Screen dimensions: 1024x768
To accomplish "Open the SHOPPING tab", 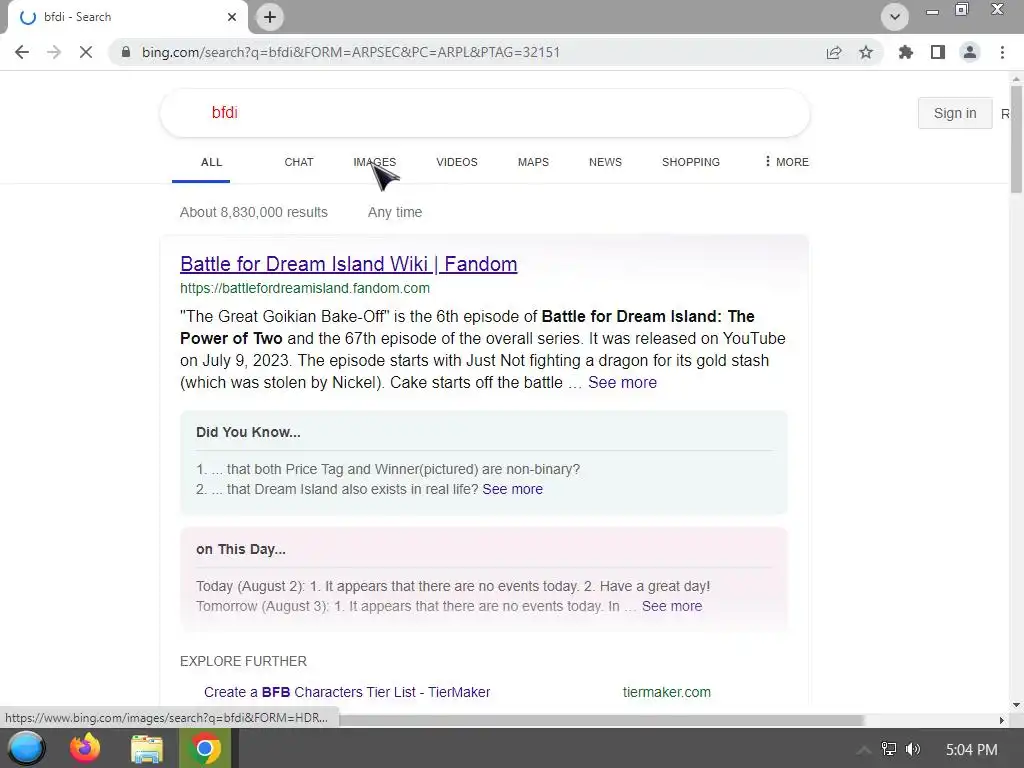I will pyautogui.click(x=690, y=162).
